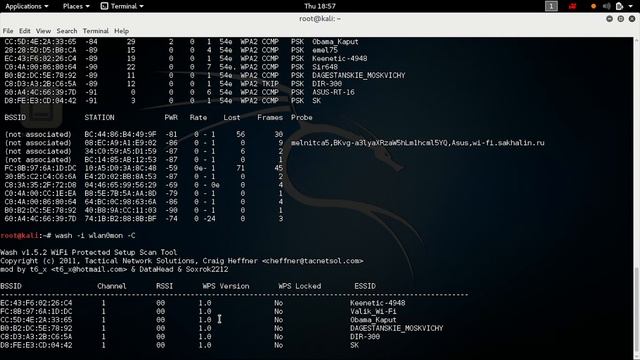Open the Search menu
The image size is (640, 360).
coord(67,31)
